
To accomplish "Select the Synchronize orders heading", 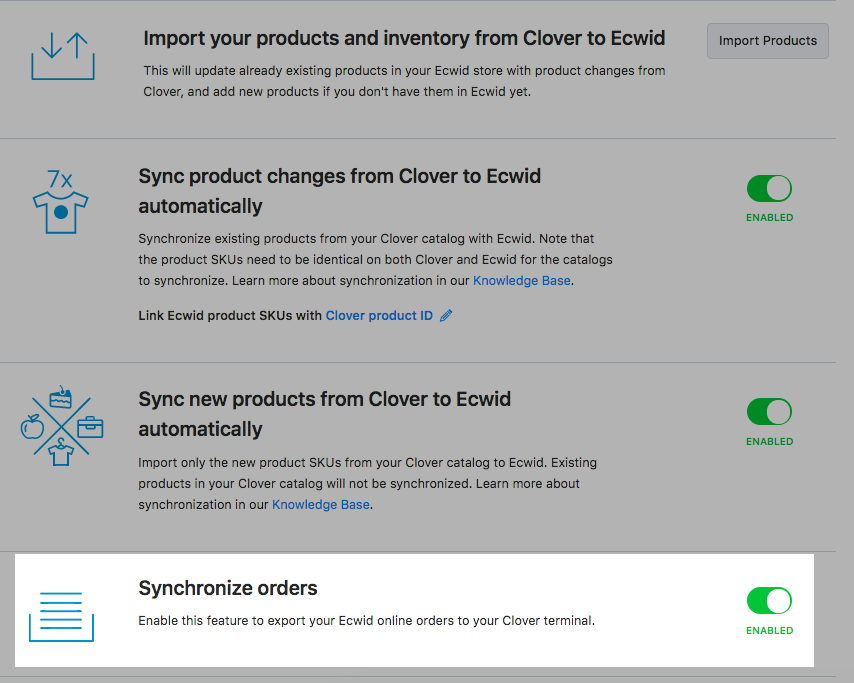I will point(227,588).
